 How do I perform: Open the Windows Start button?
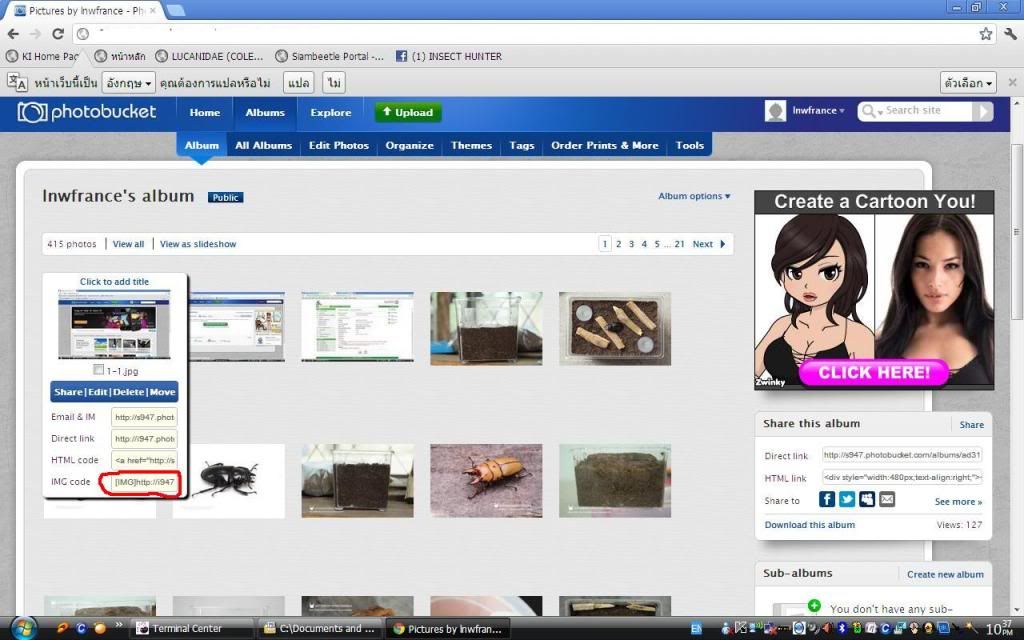[21, 627]
